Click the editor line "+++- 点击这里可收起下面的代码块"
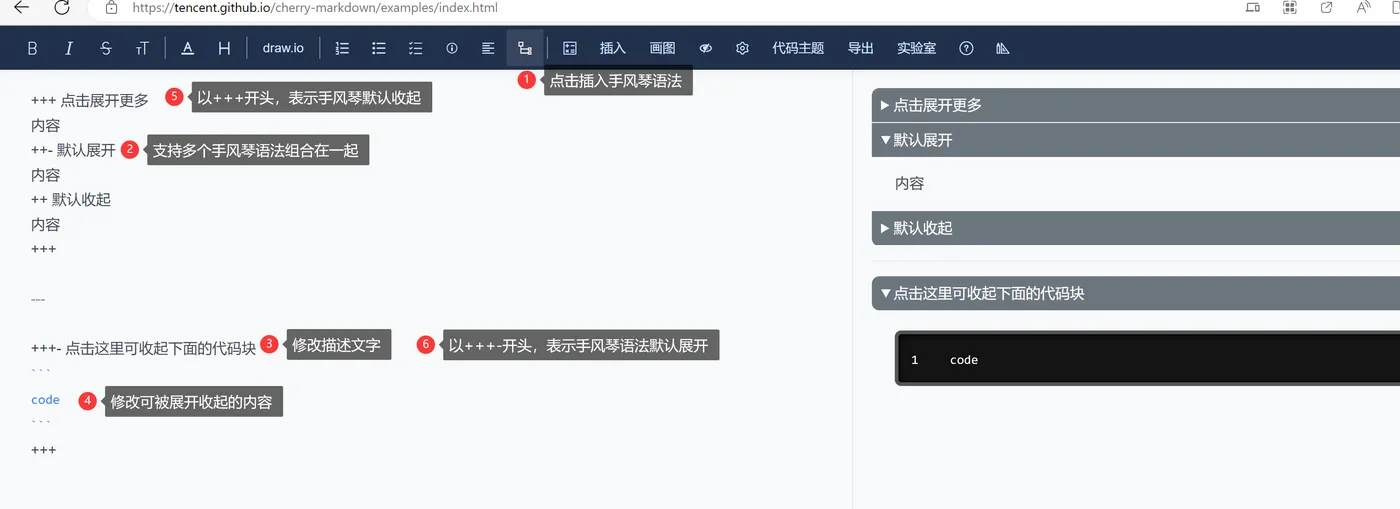The height and width of the screenshot is (509, 1400). point(144,348)
